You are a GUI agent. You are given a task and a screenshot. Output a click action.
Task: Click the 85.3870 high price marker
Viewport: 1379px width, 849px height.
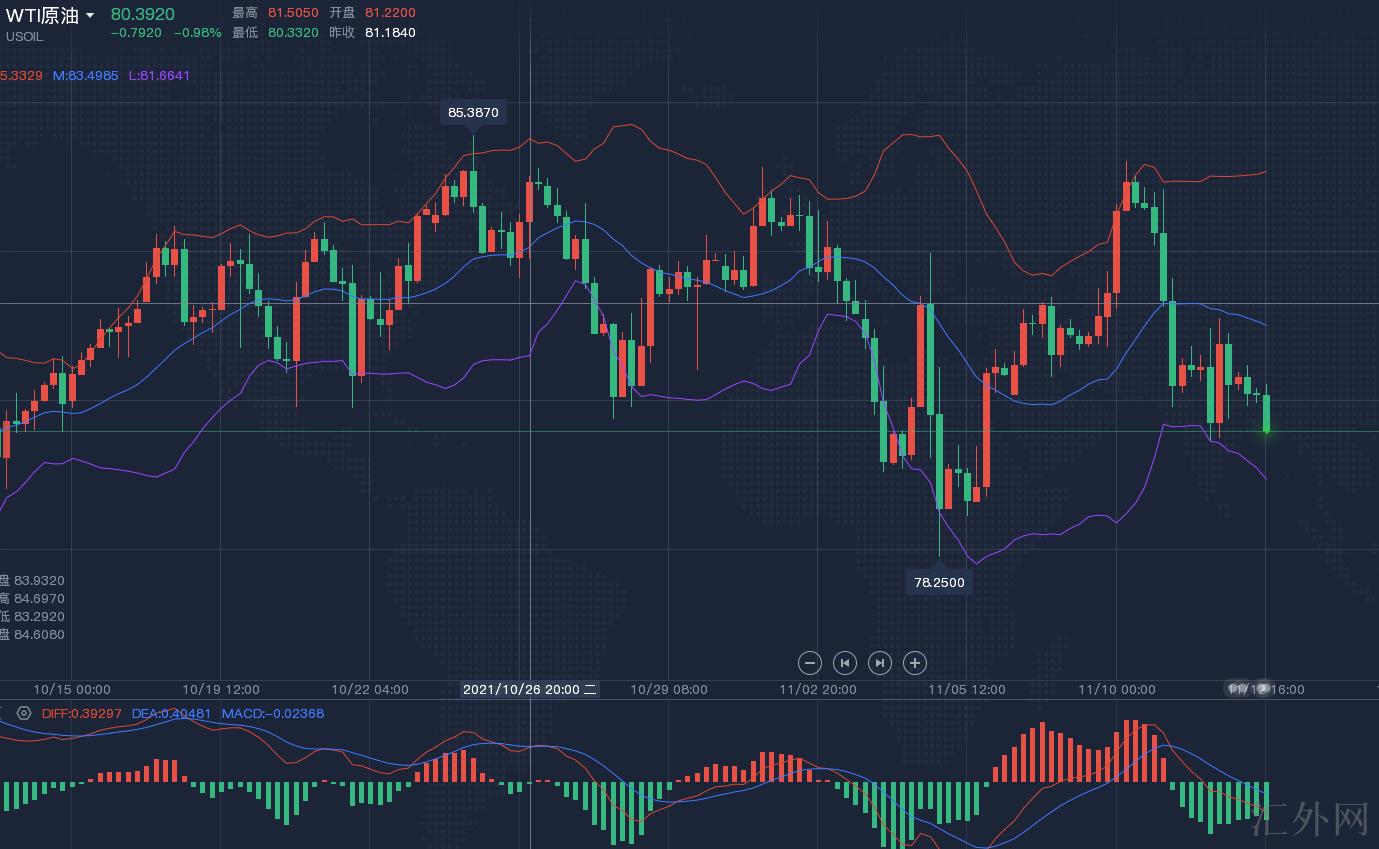pos(473,113)
